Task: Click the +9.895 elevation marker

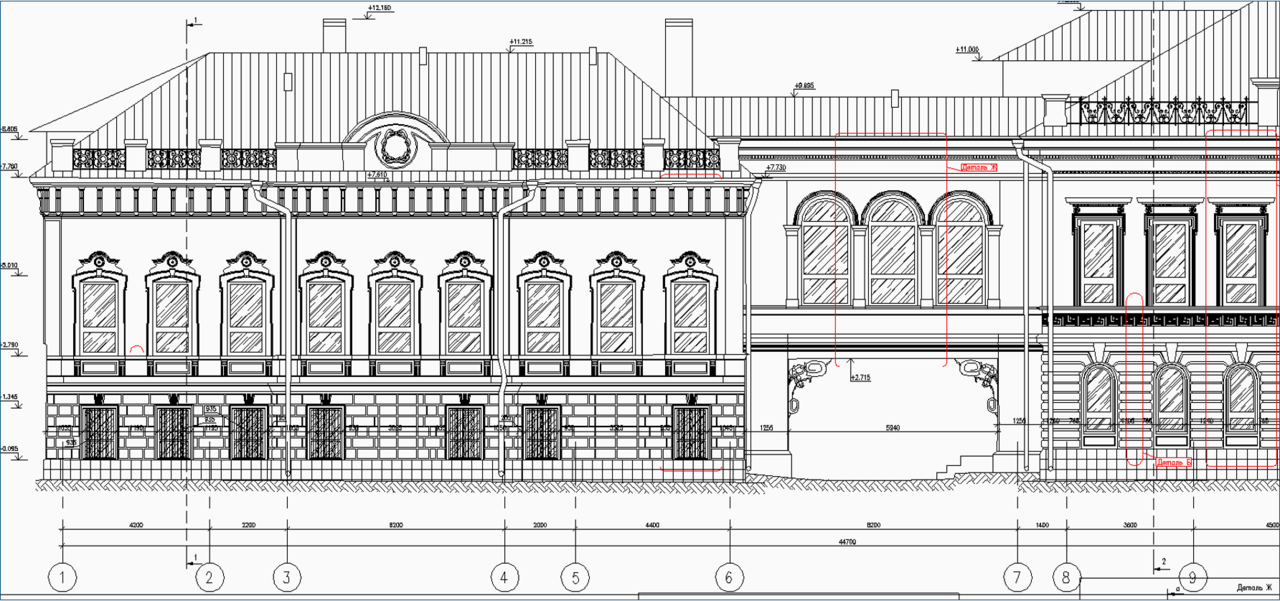Action: point(804,86)
